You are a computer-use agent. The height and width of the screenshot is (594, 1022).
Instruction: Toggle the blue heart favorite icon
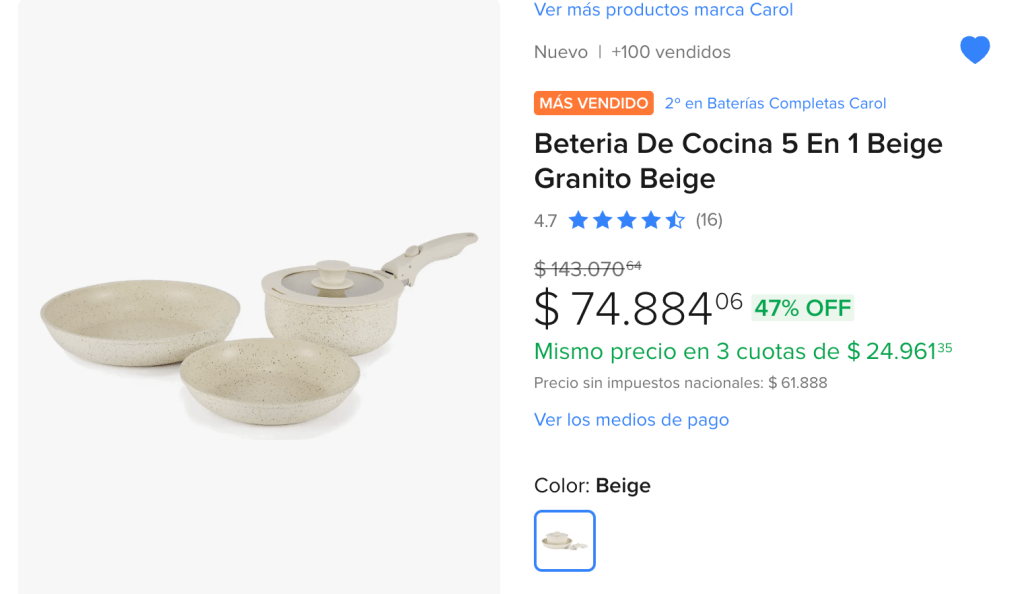pyautogui.click(x=974, y=50)
